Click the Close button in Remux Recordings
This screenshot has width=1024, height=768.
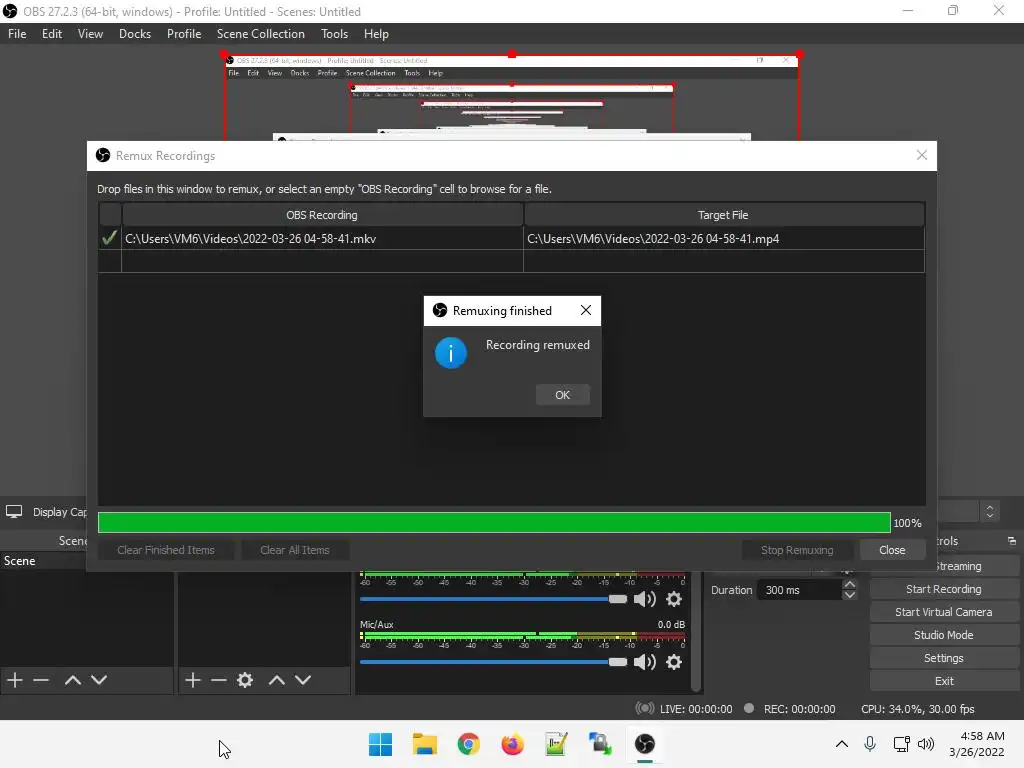coord(891,550)
